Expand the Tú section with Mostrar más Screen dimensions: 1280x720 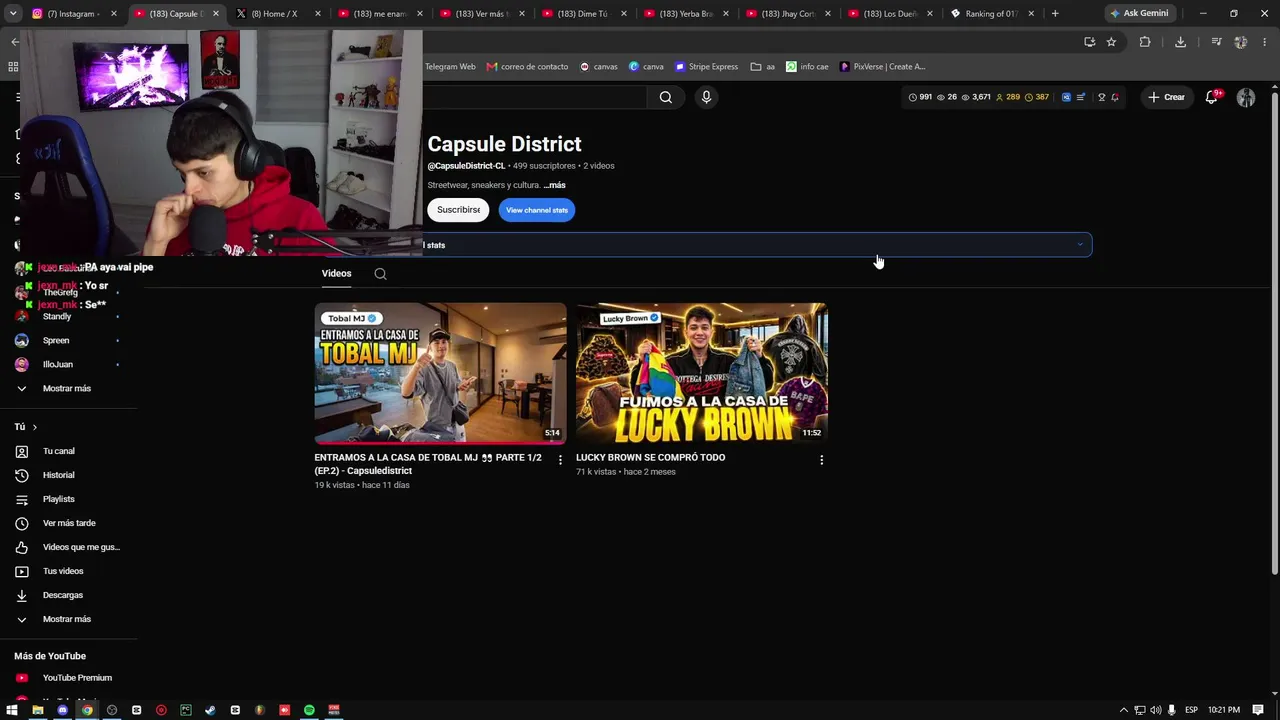(x=68, y=619)
